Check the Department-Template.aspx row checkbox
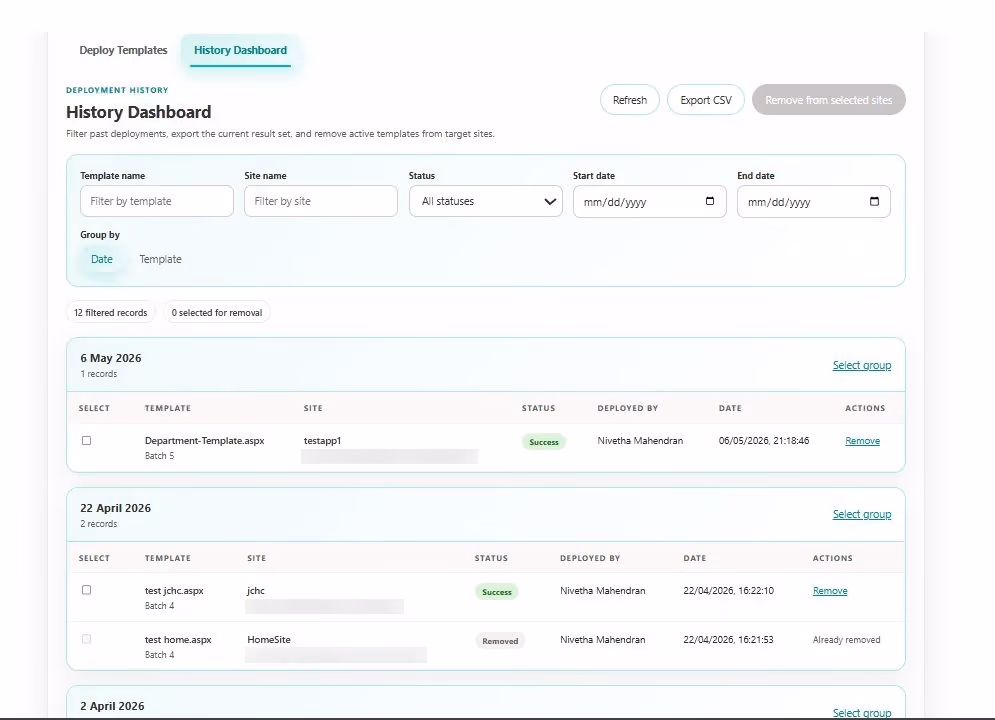This screenshot has height=720, width=995. point(86,440)
